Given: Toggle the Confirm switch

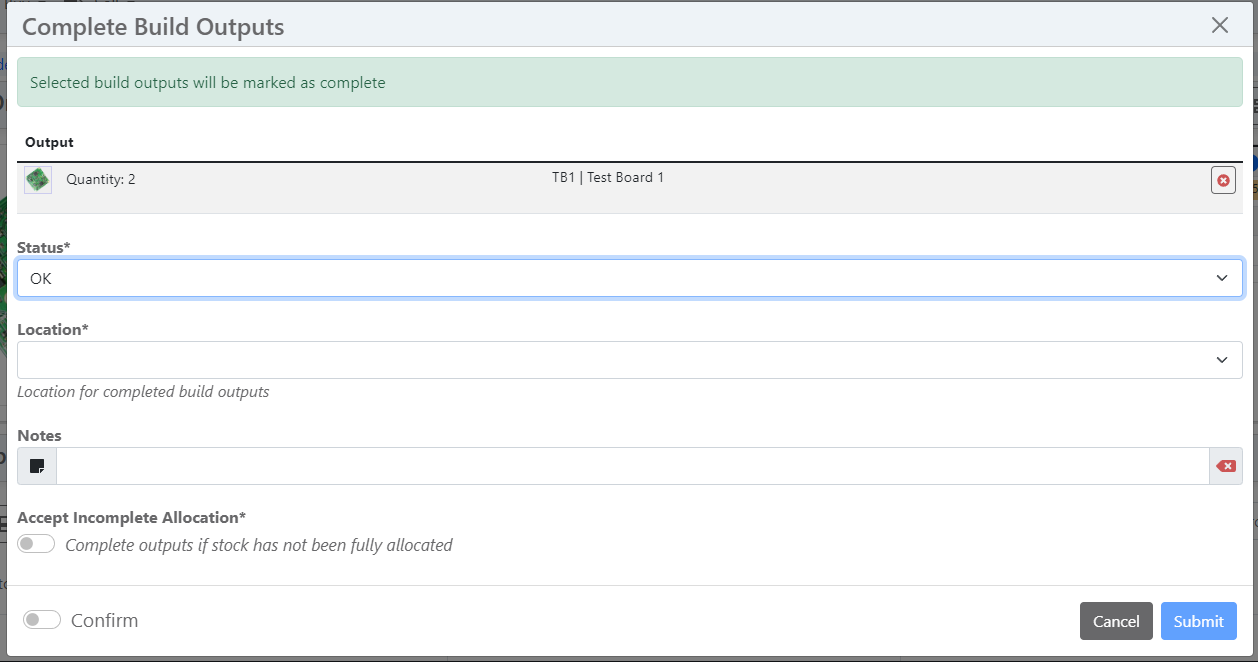Looking at the screenshot, I should pyautogui.click(x=42, y=620).
